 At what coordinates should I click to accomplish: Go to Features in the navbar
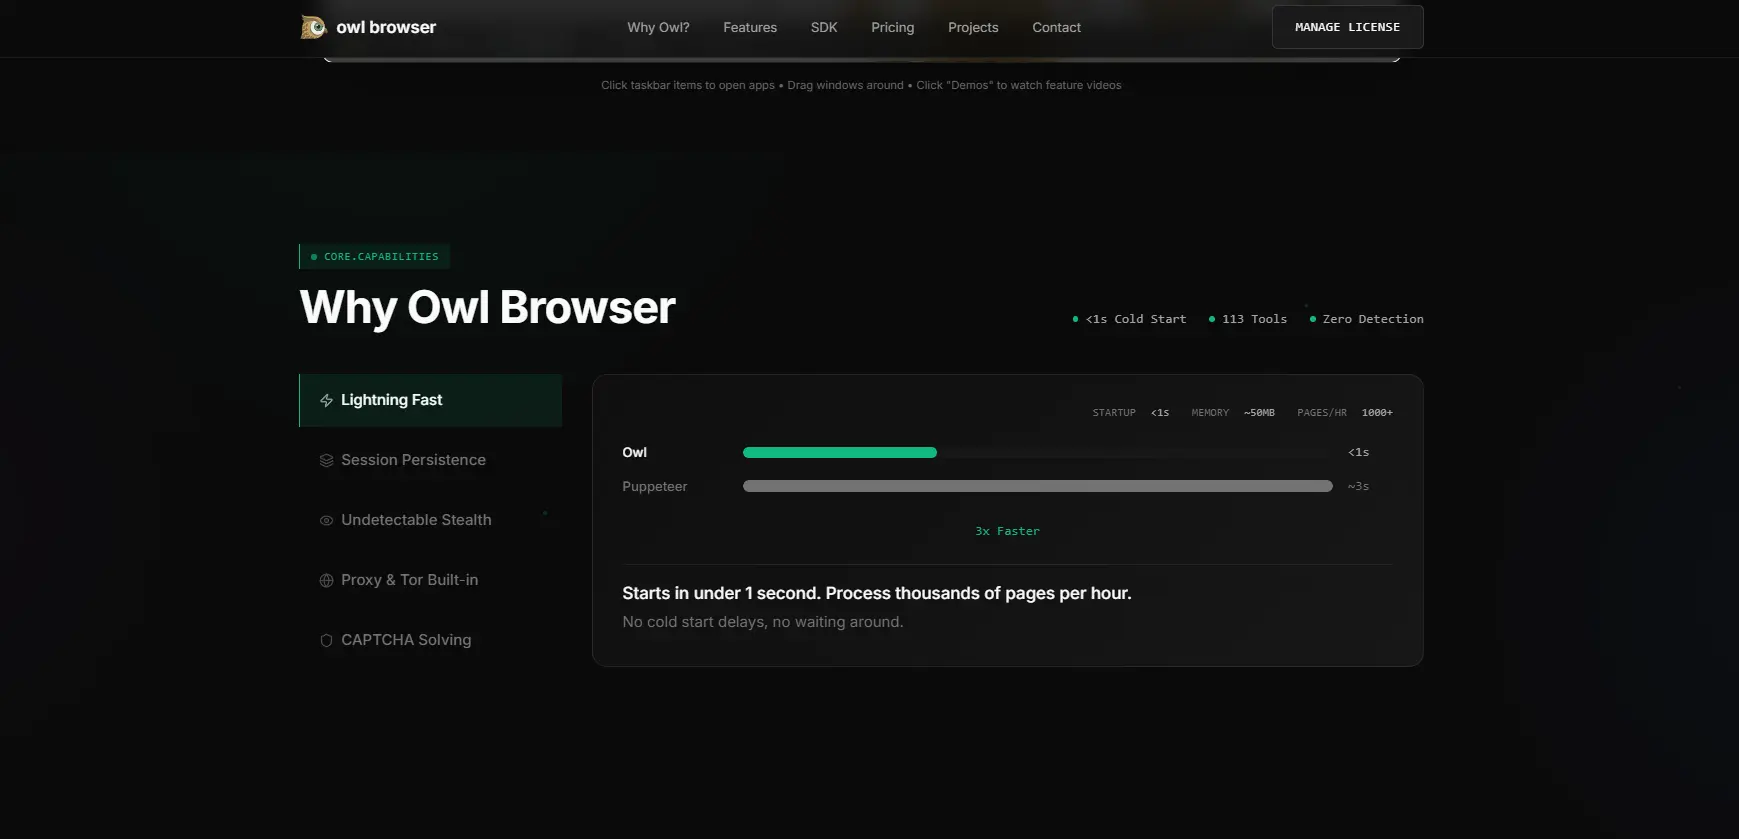click(x=750, y=27)
